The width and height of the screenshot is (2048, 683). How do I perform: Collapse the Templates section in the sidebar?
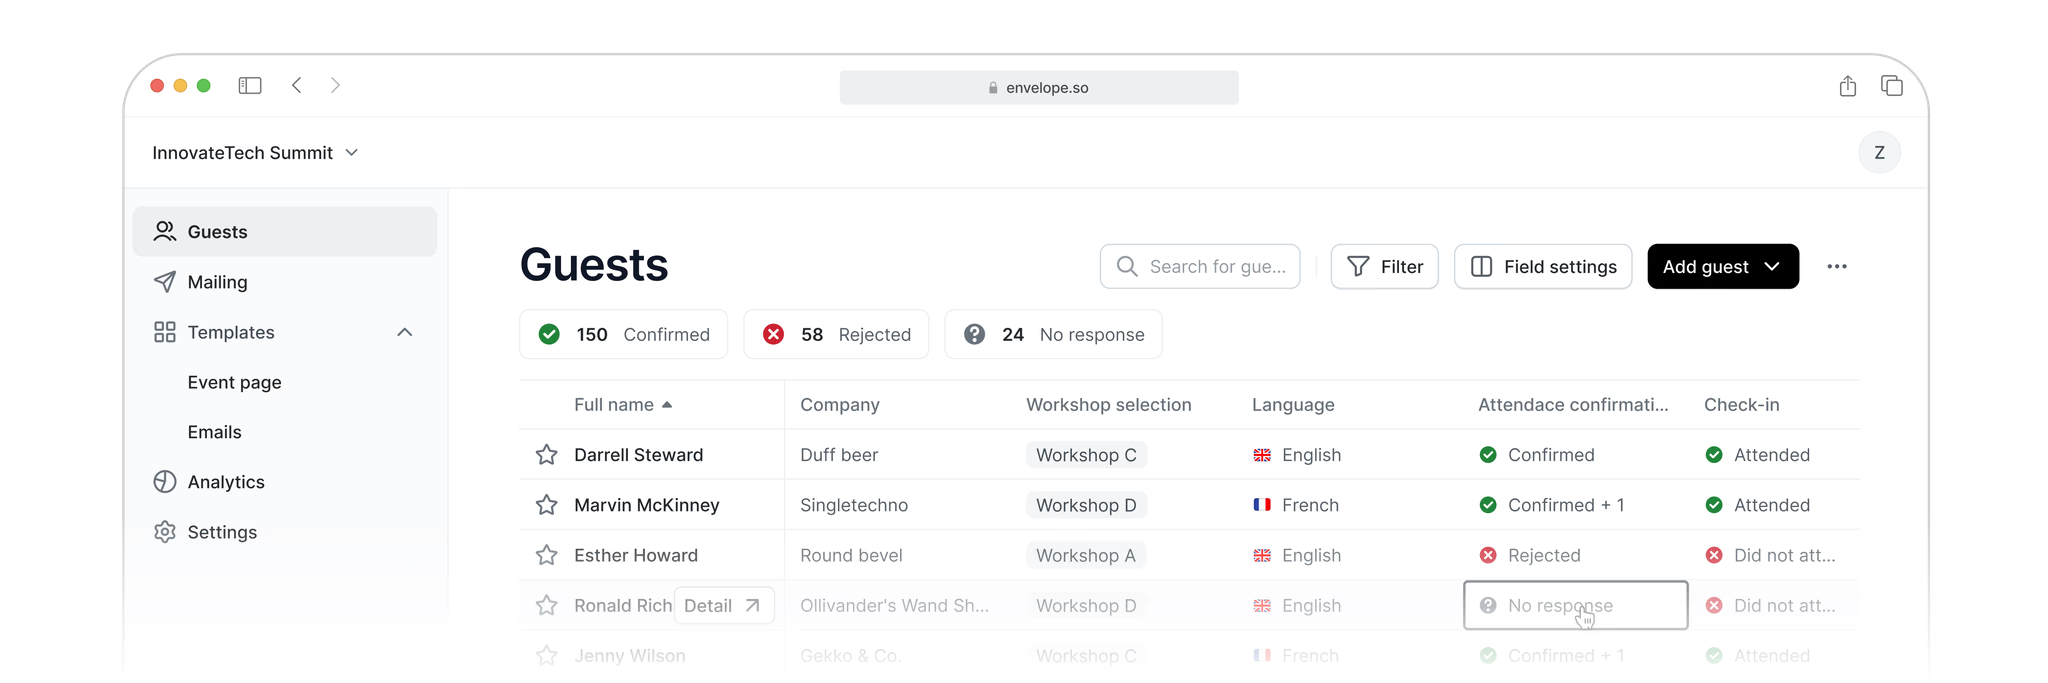[x=404, y=333]
